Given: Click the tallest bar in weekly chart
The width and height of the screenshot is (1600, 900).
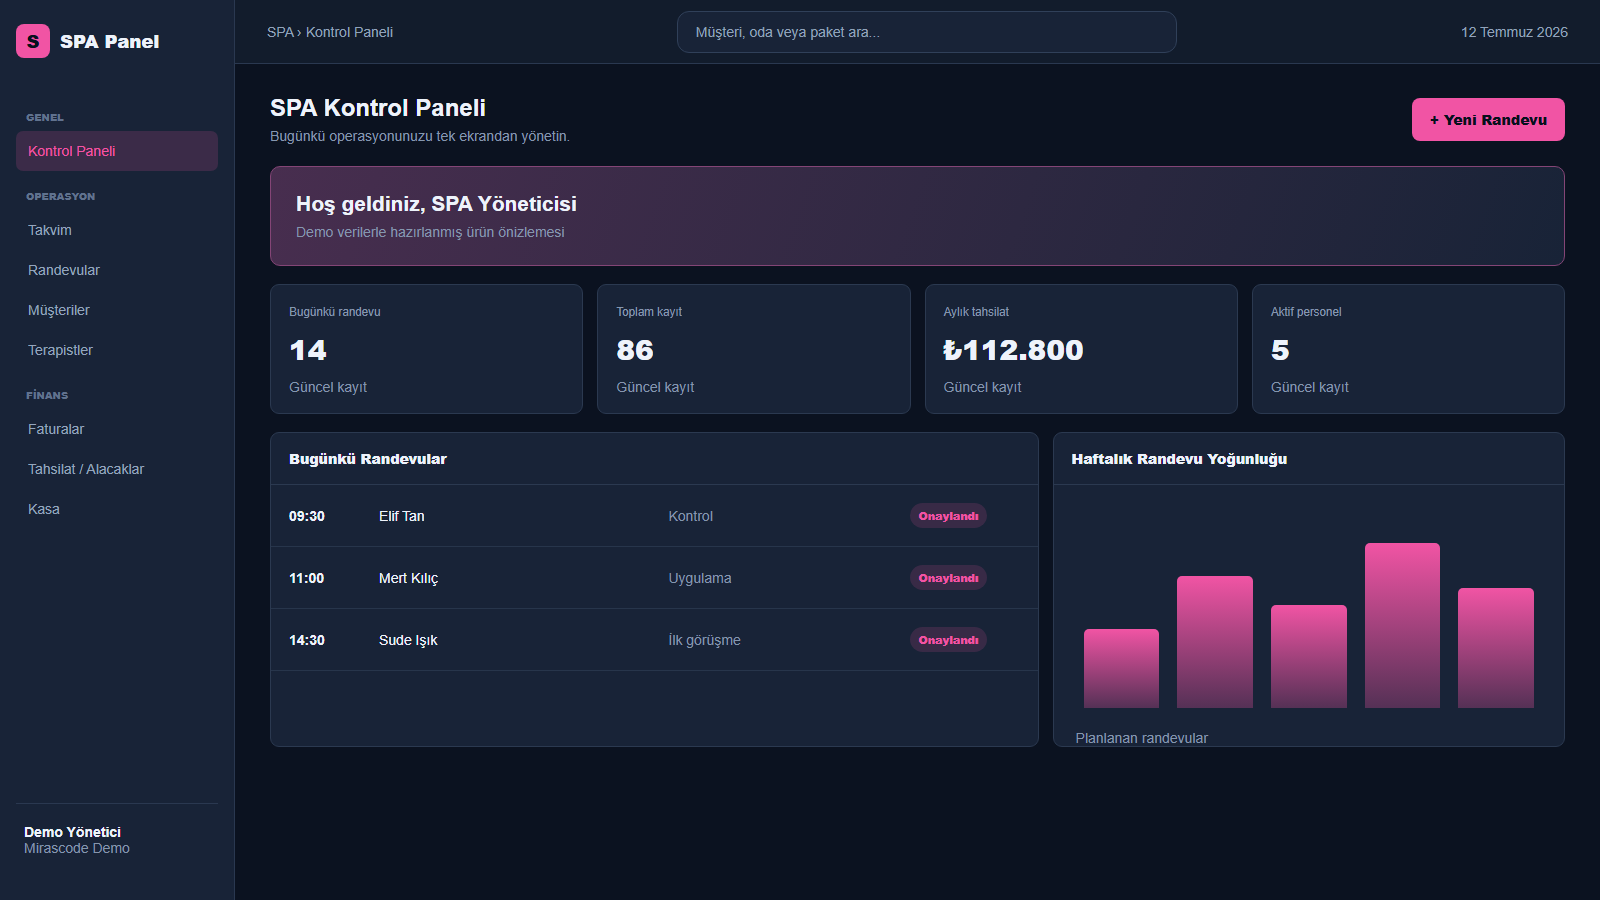Looking at the screenshot, I should click(x=1402, y=625).
